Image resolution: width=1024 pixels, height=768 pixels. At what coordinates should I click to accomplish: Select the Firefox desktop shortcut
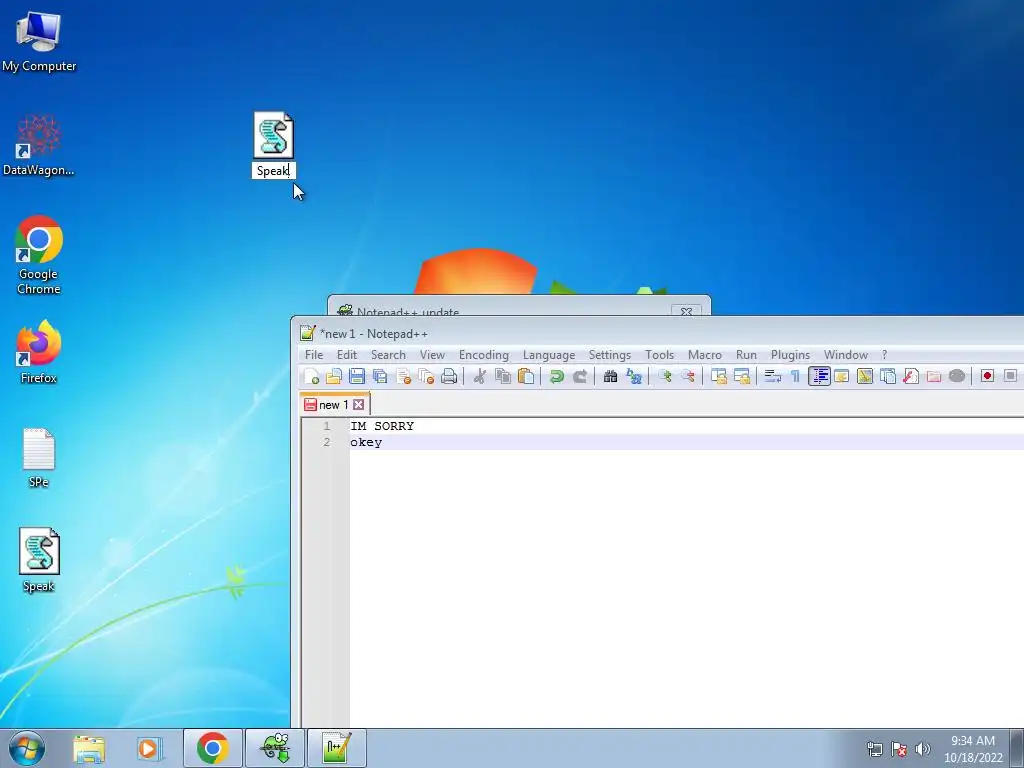tap(39, 352)
